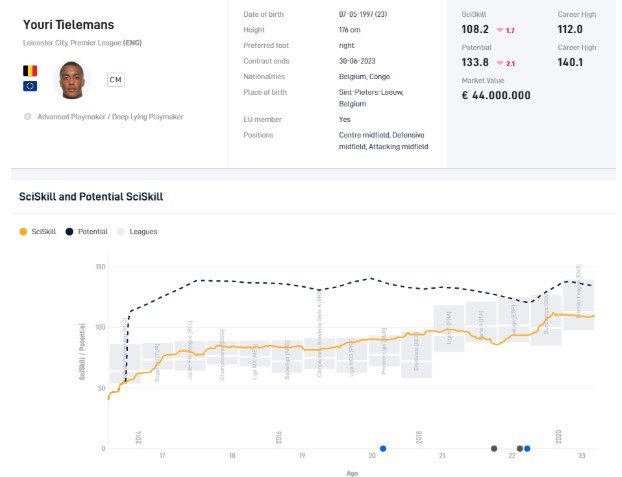Click the preferred foot value right
622x477 pixels.
pos(346,46)
